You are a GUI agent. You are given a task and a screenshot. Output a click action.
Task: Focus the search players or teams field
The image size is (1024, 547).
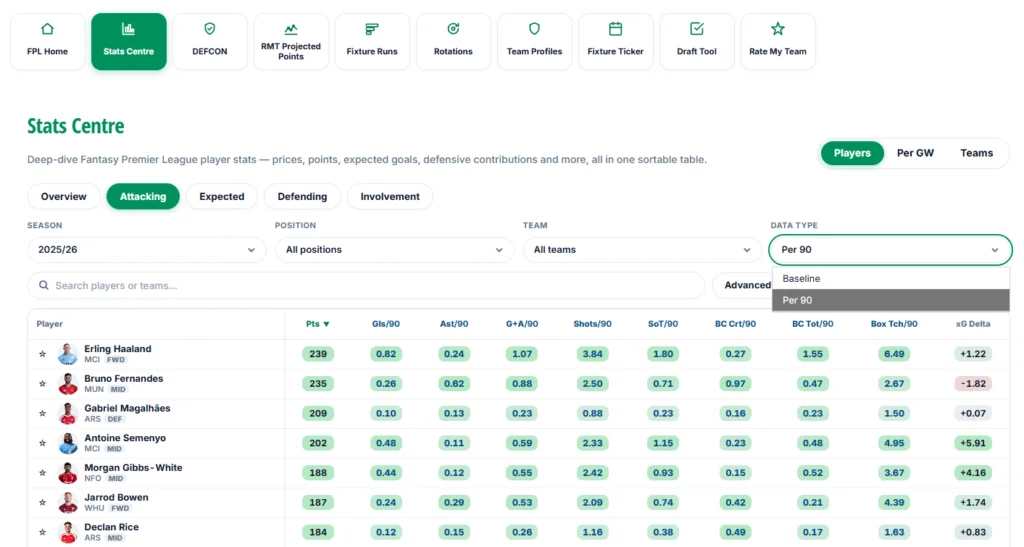(x=366, y=285)
